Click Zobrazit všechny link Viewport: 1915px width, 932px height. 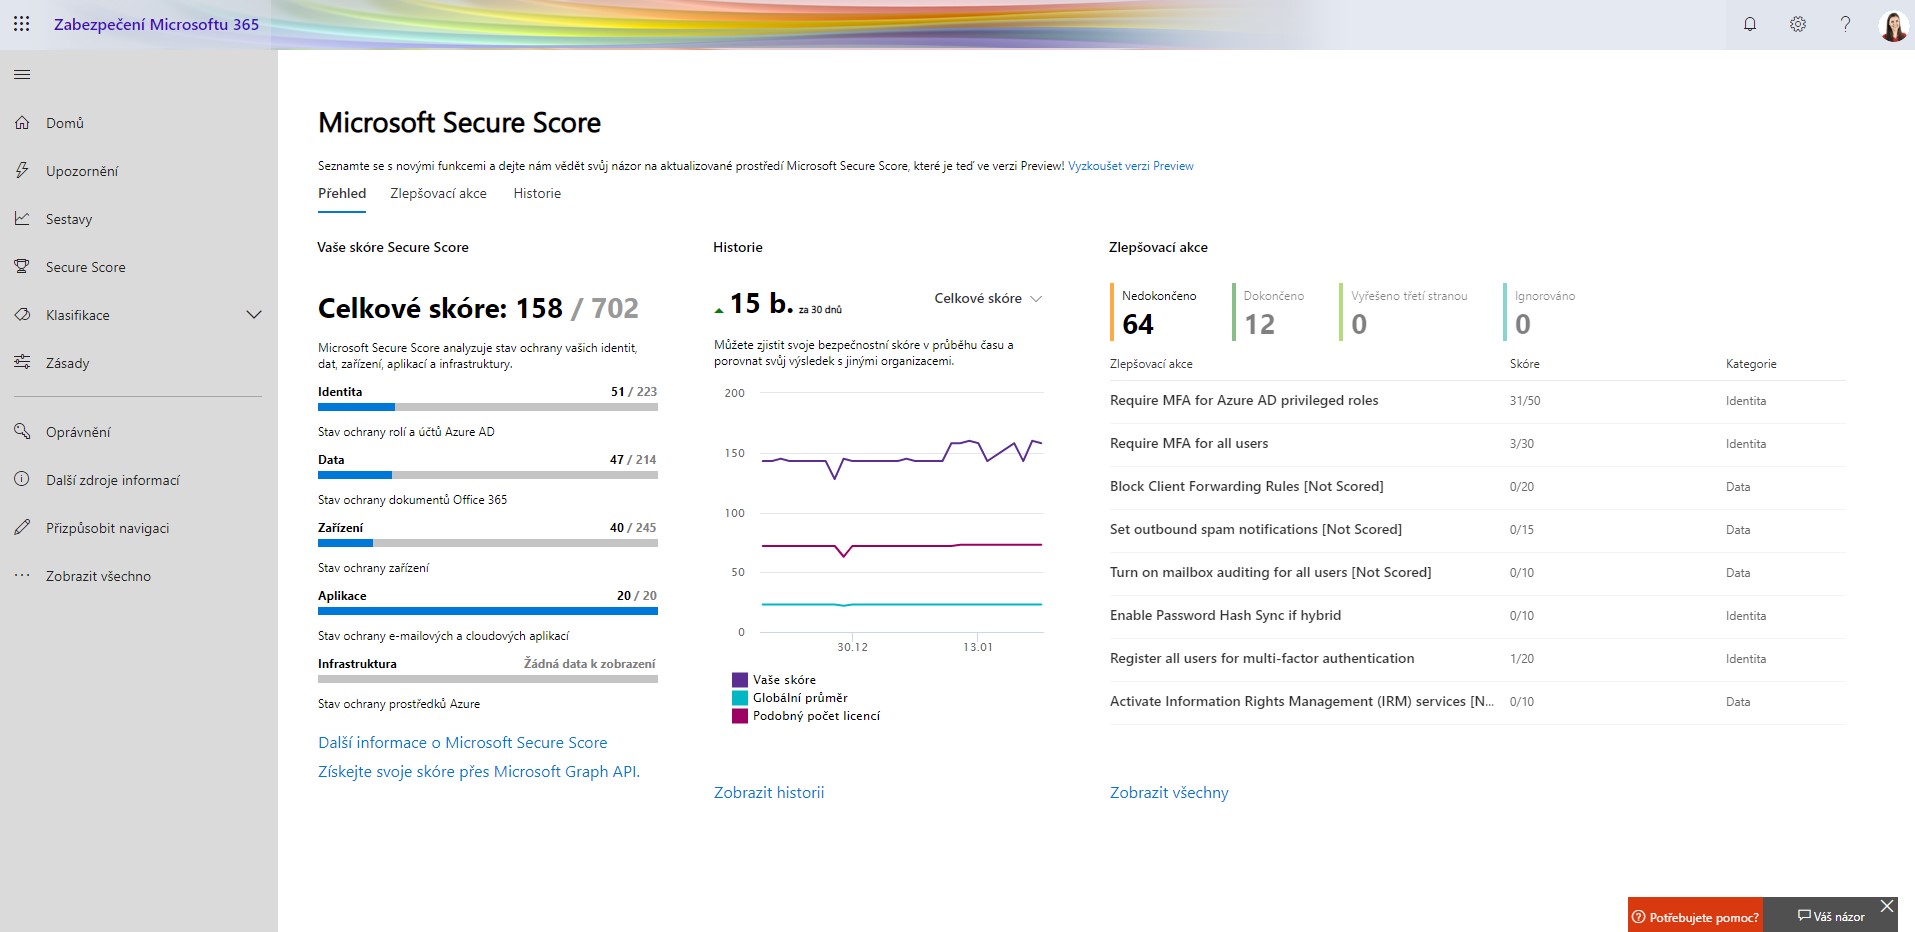tap(1169, 793)
